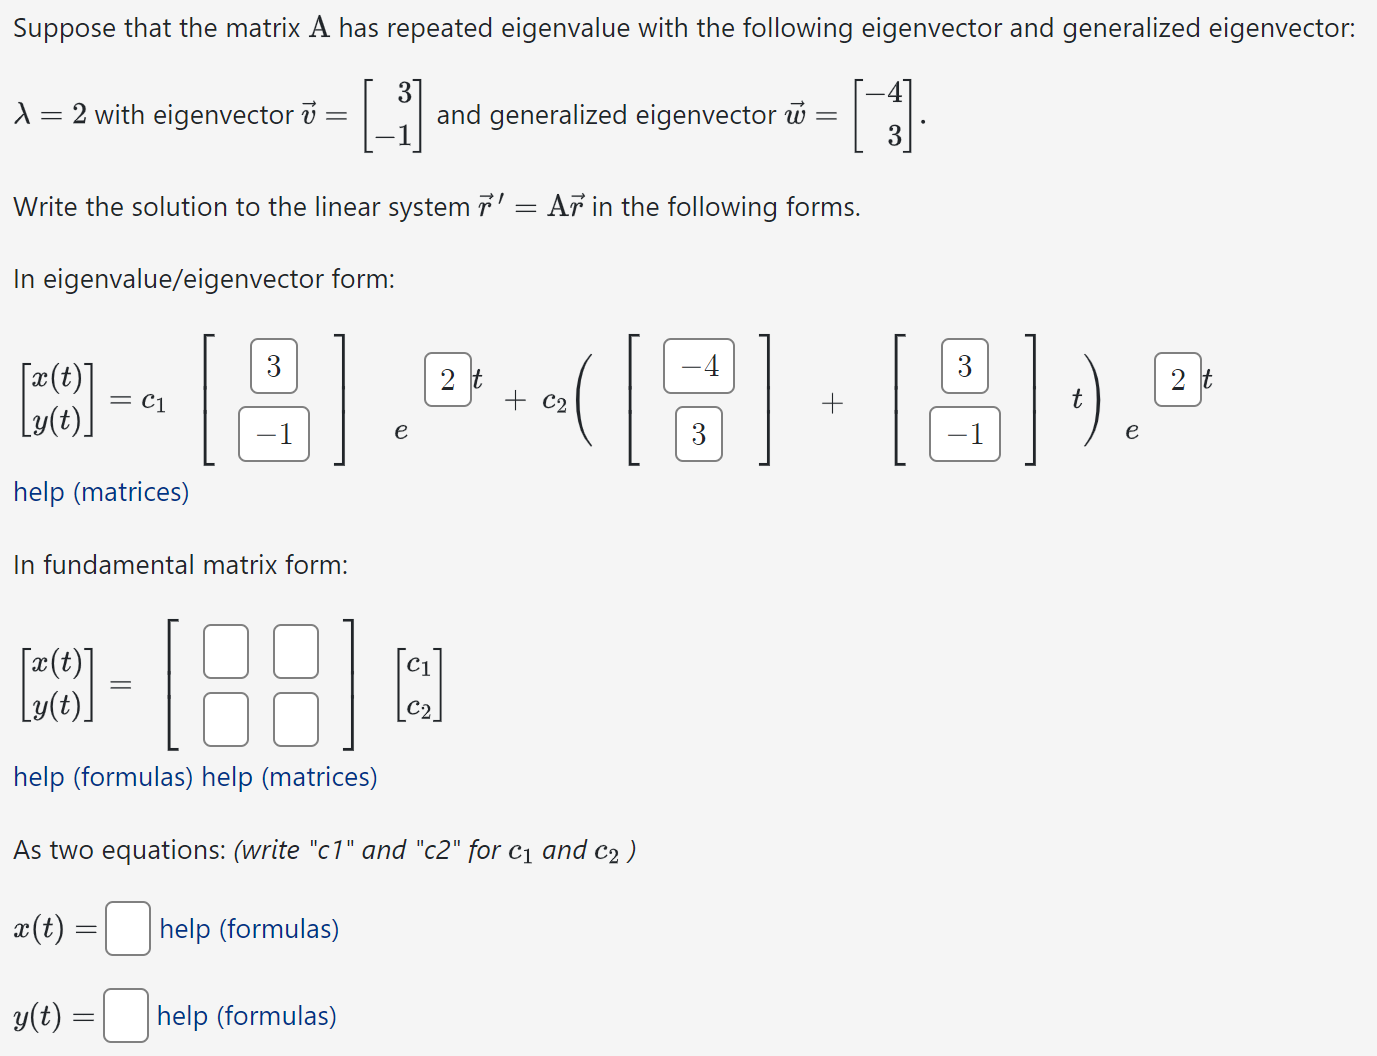Select the "2" exponent box after the first e
Image resolution: width=1377 pixels, height=1056 pixels.
pyautogui.click(x=447, y=380)
